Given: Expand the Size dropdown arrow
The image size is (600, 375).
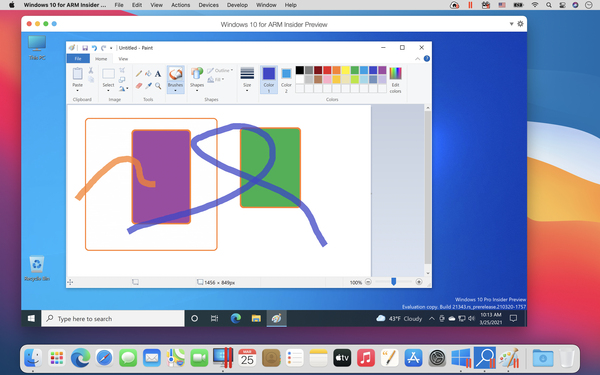Looking at the screenshot, I should (x=247, y=91).
